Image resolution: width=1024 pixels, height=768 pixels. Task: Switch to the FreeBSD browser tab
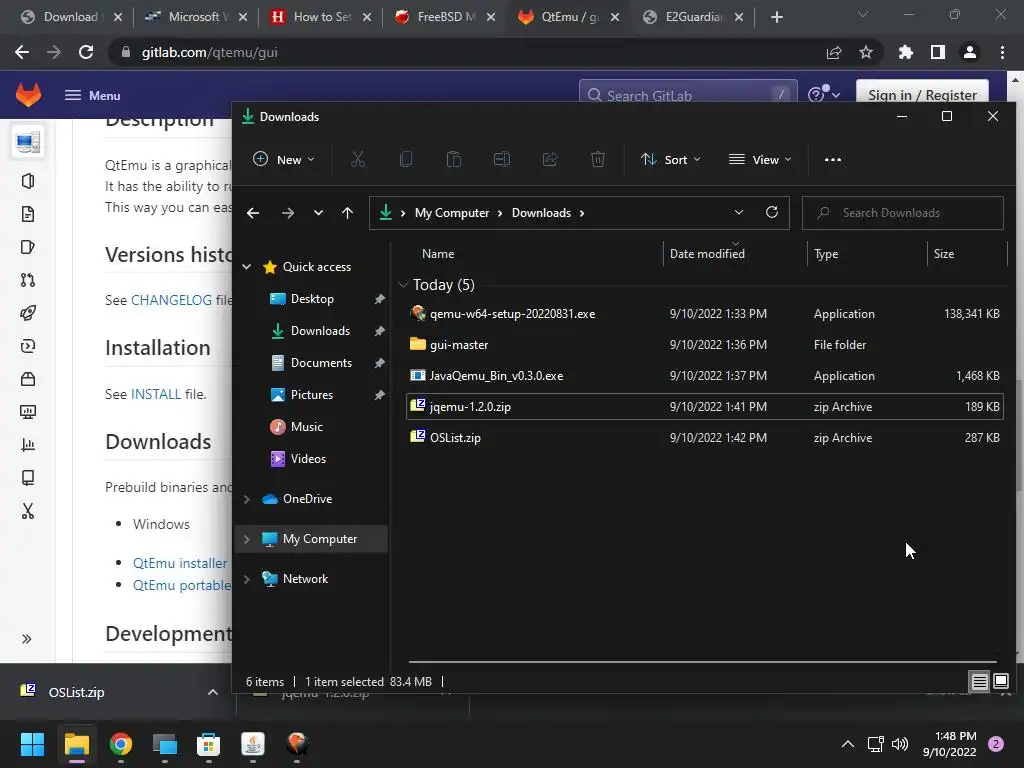(445, 17)
